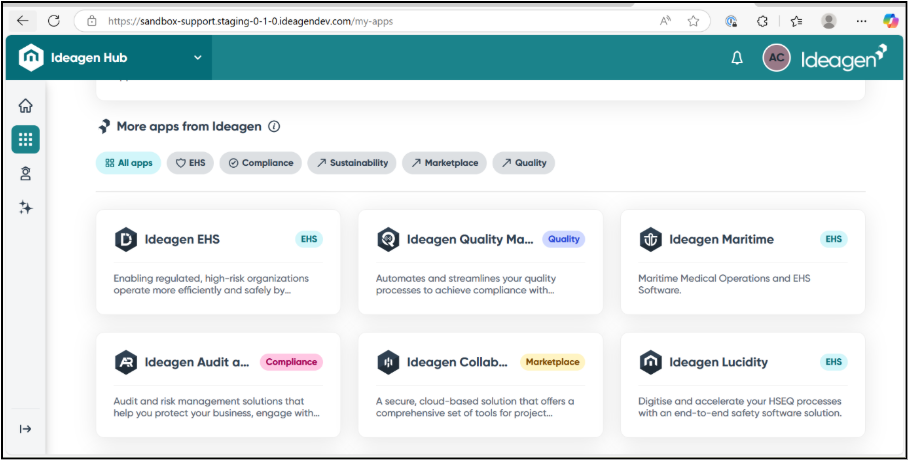Click the EHS badge on Ideagen Maritime card

point(834,239)
